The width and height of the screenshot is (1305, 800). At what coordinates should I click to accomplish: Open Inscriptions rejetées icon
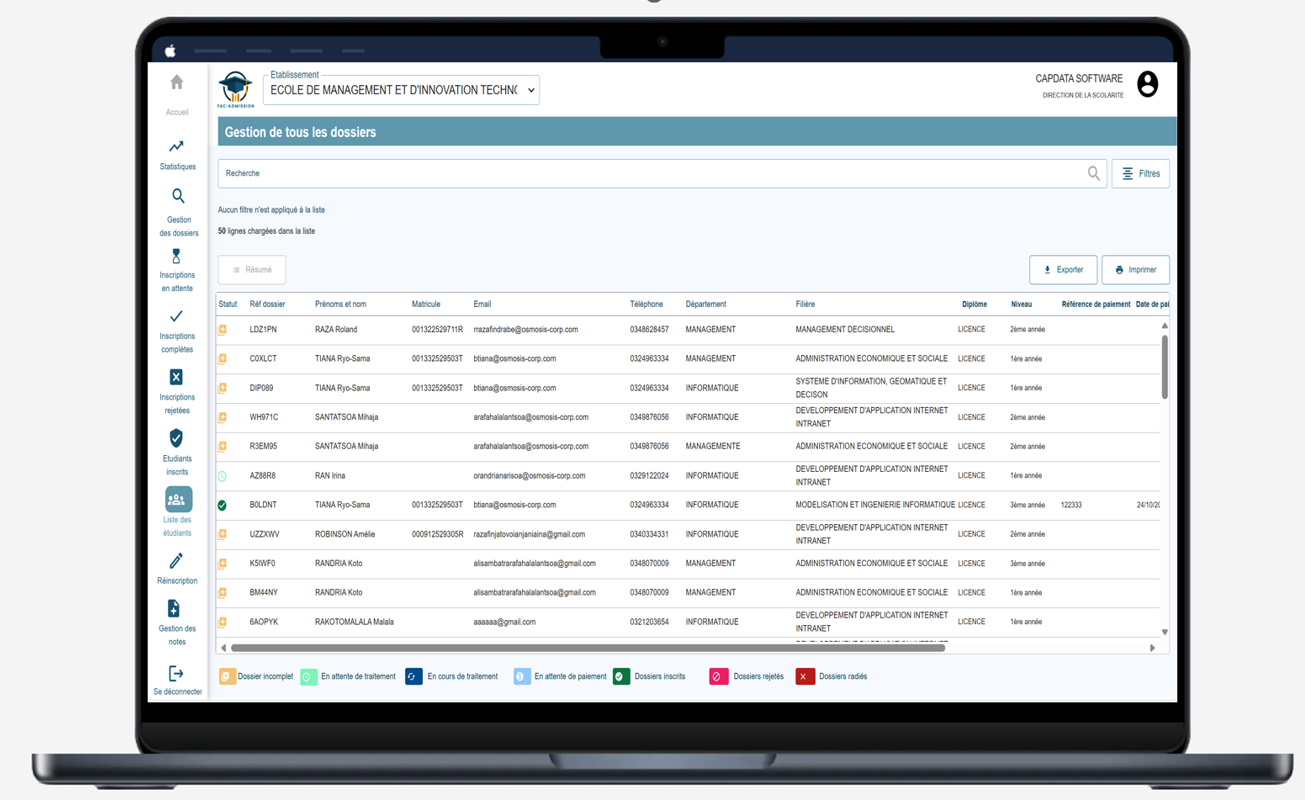click(x=176, y=377)
